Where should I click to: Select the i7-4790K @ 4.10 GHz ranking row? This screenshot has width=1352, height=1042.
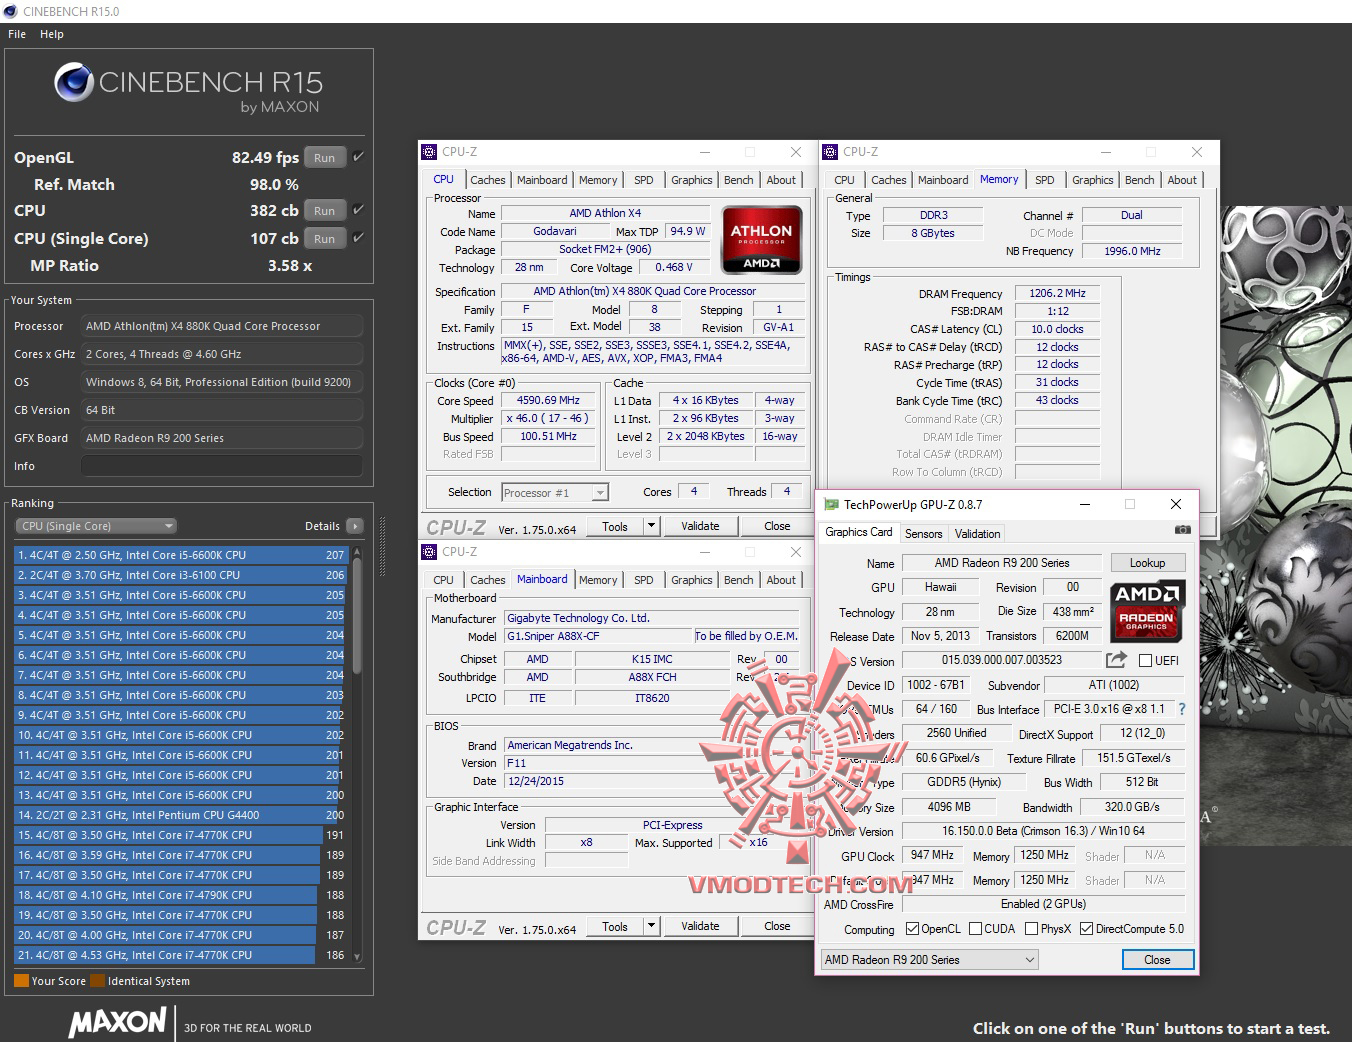click(x=180, y=895)
